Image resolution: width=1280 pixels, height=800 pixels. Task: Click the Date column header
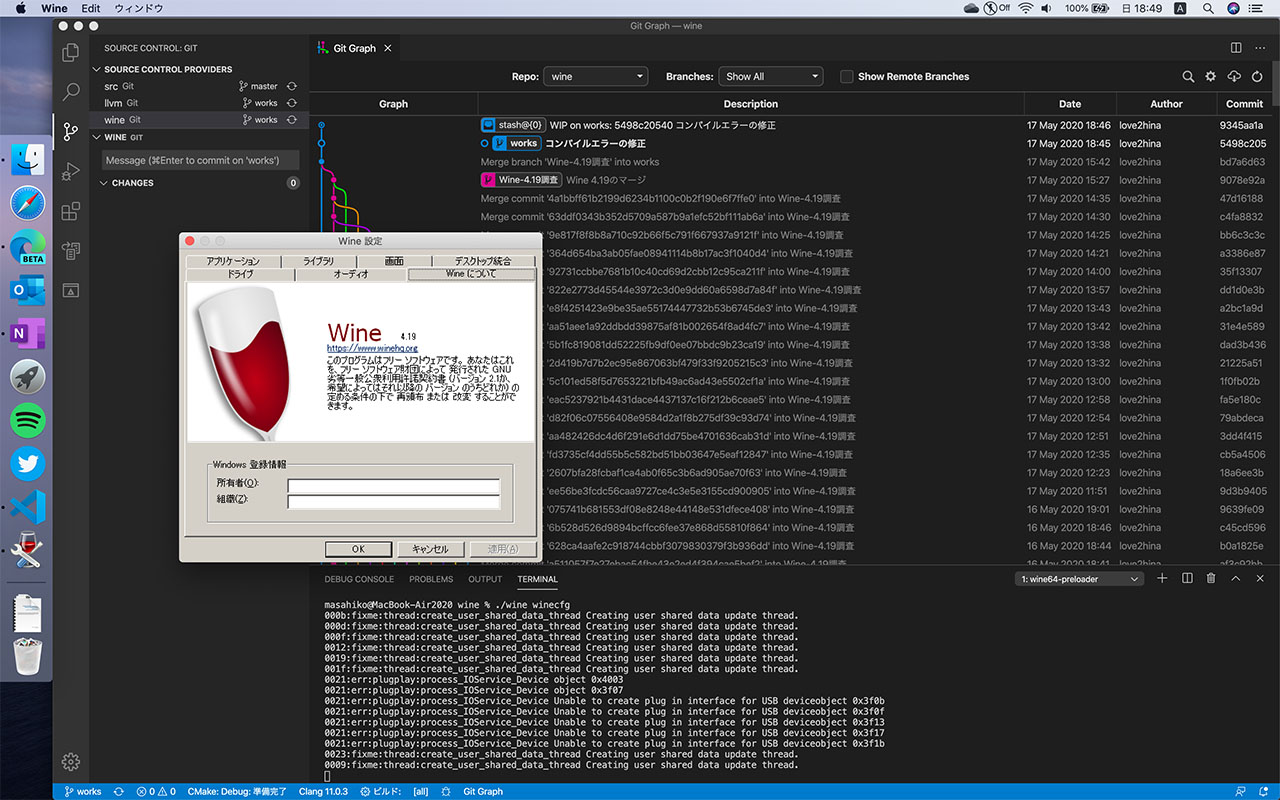pyautogui.click(x=1070, y=103)
